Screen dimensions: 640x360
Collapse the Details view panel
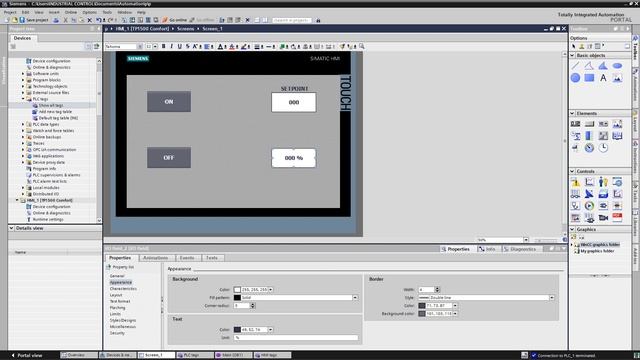[x=11, y=228]
